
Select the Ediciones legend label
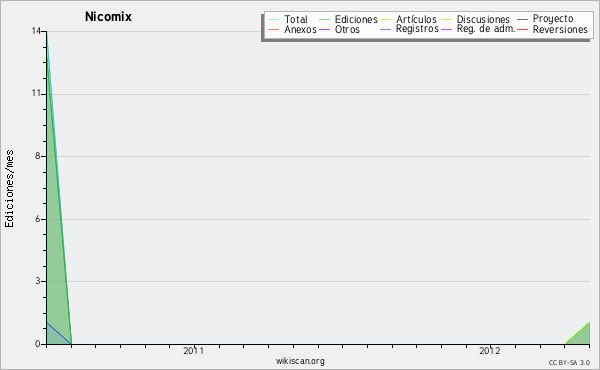[x=356, y=19]
